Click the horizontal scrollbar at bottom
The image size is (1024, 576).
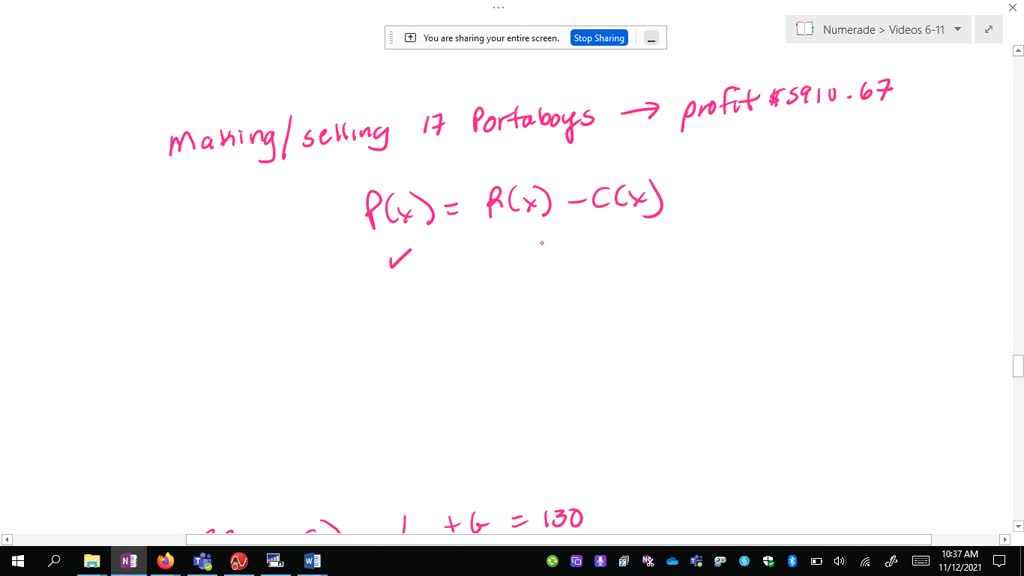558,540
